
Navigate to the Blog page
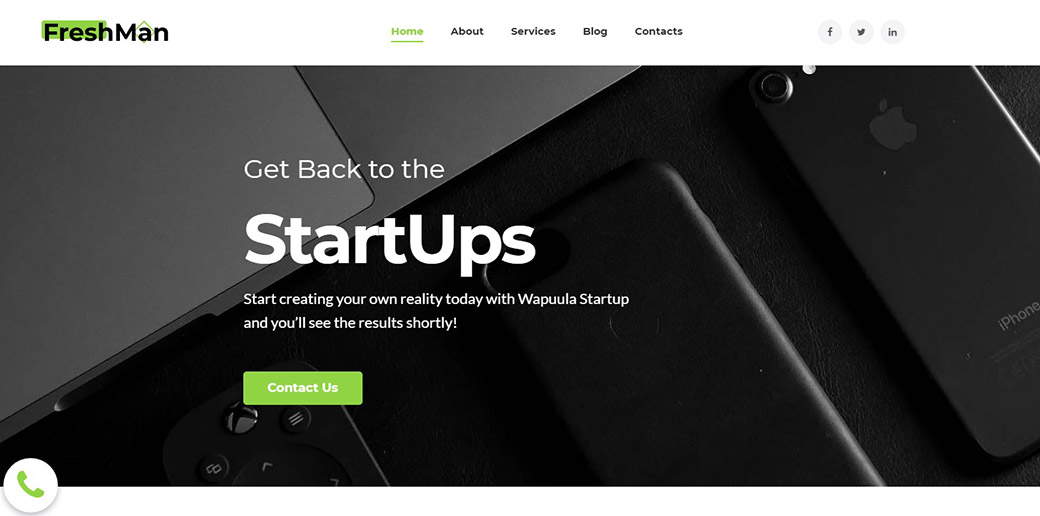[595, 31]
